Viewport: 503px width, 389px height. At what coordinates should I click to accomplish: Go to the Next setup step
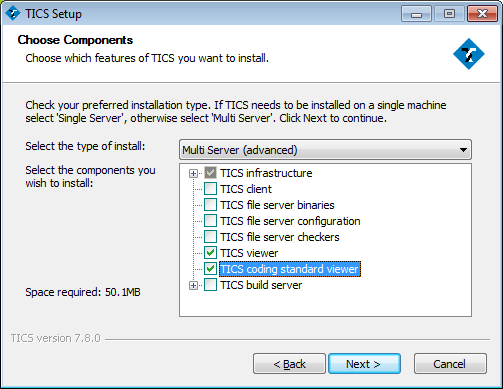[x=364, y=364]
